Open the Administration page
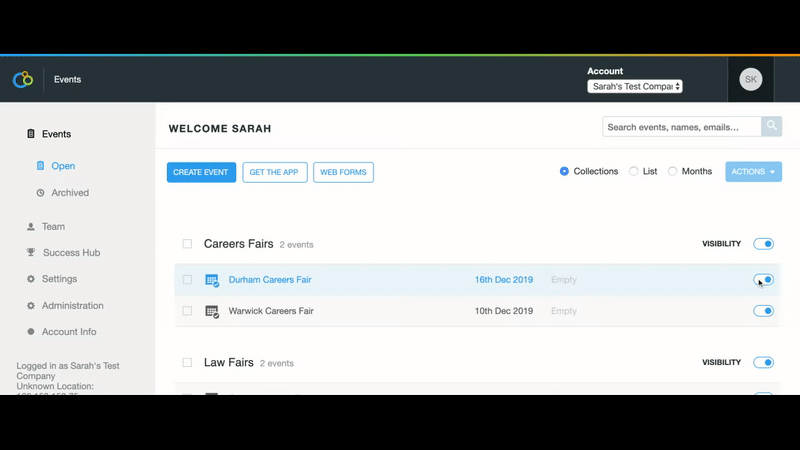800x450 pixels. point(72,306)
